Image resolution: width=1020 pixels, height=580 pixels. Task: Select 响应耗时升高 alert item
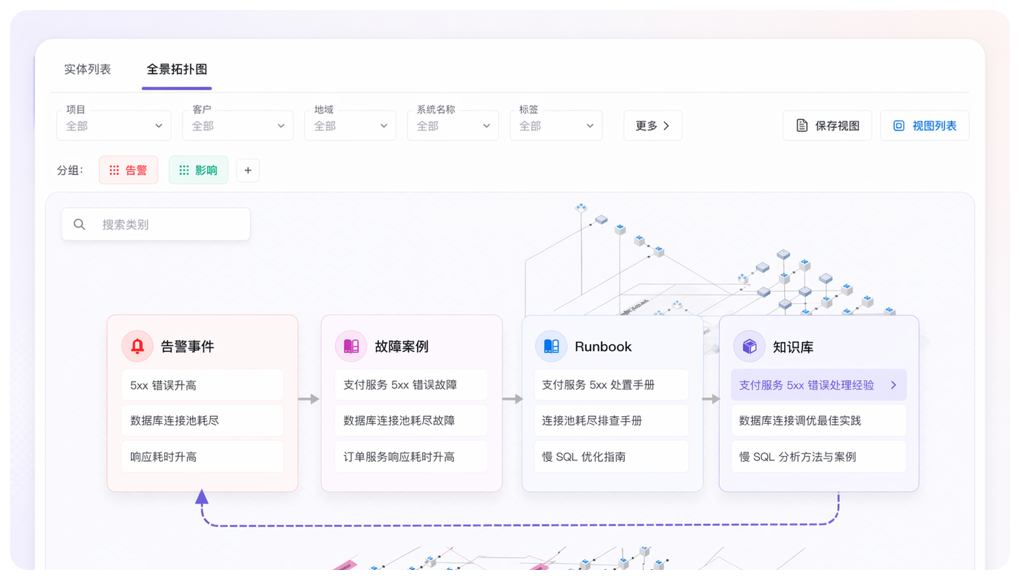(x=202, y=457)
